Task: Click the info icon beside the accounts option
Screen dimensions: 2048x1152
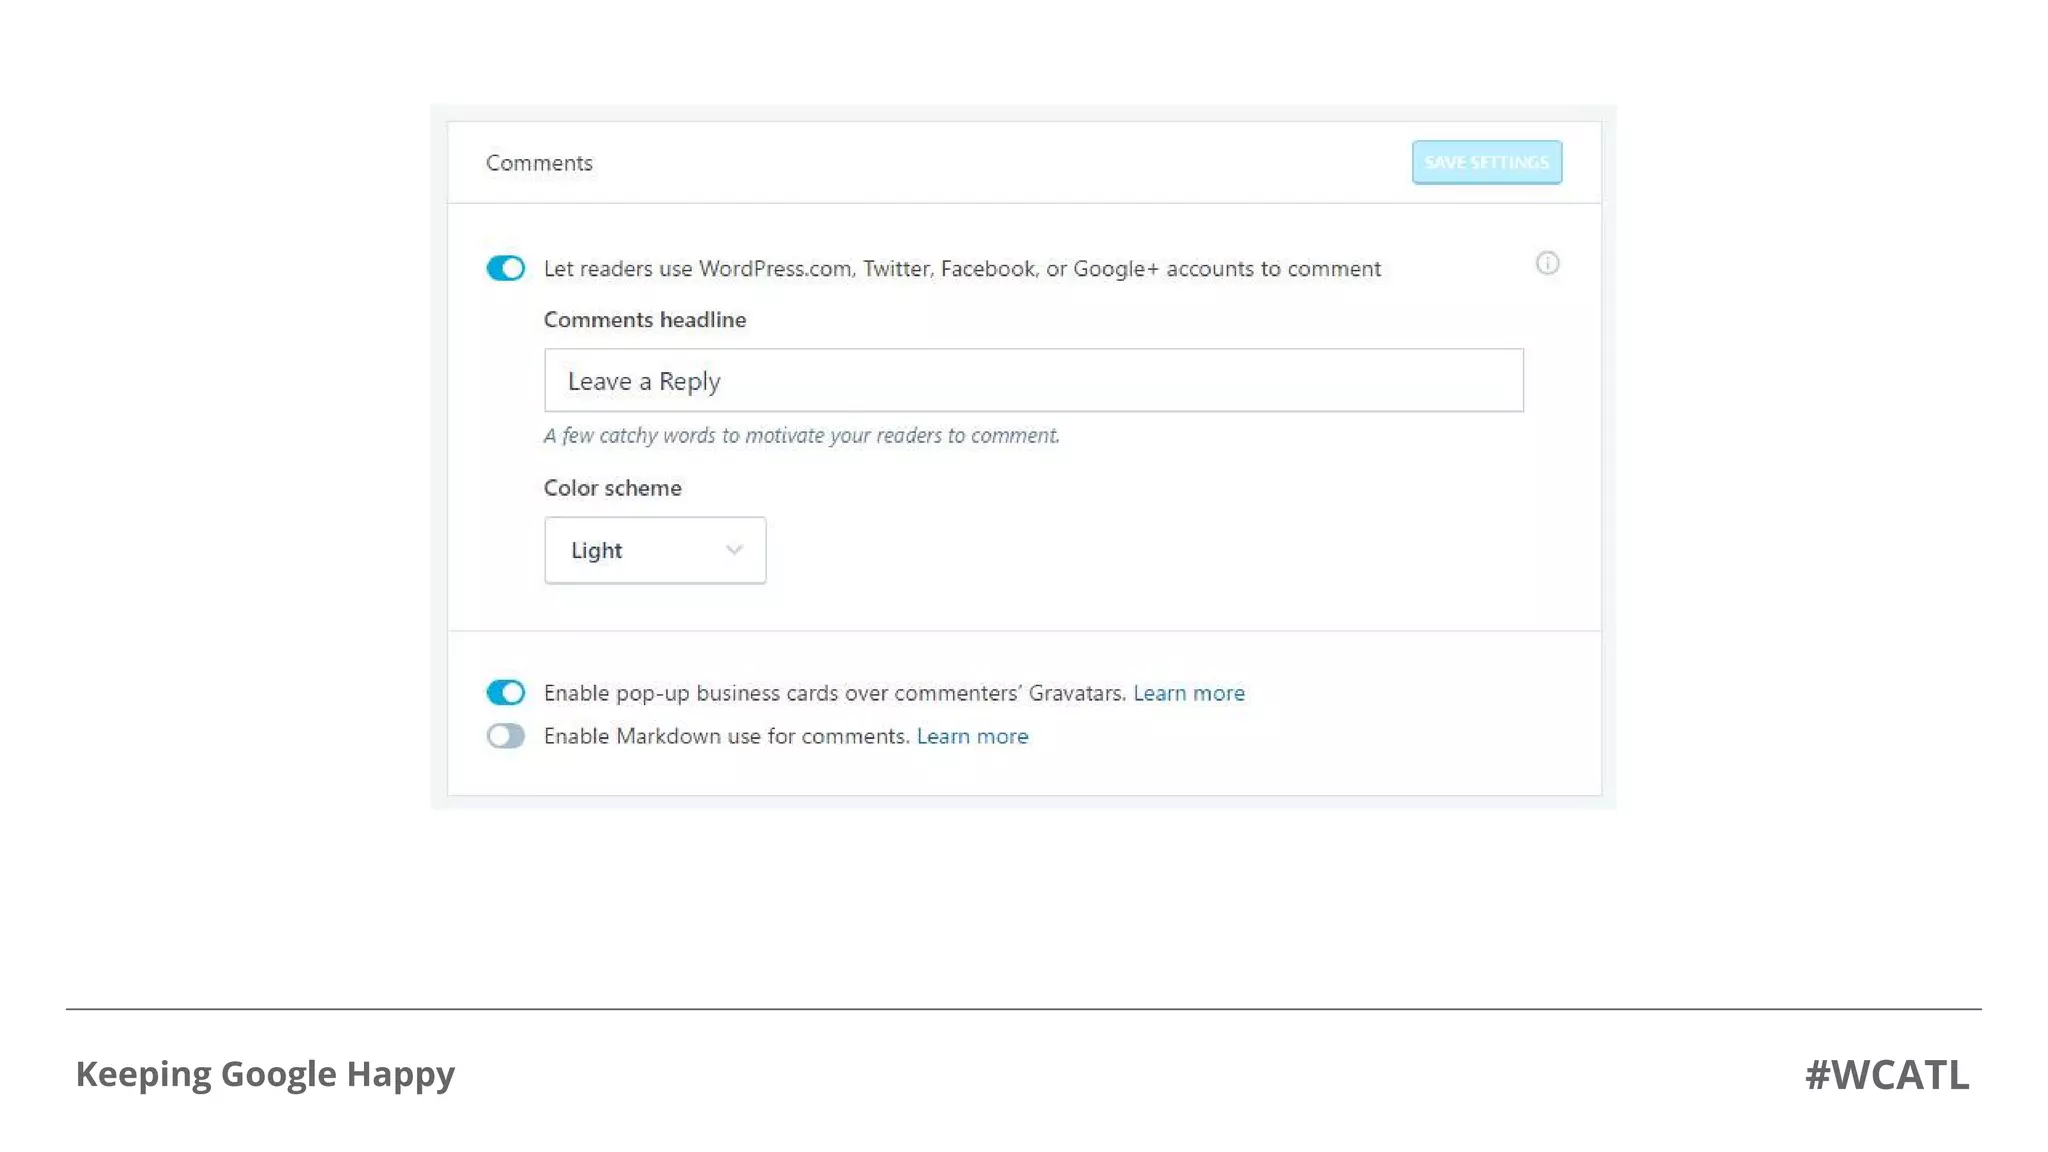Action: click(x=1547, y=263)
